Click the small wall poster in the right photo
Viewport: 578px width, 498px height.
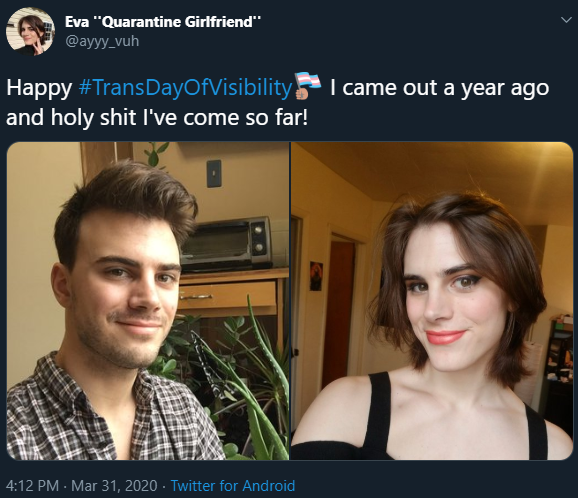[x=316, y=276]
